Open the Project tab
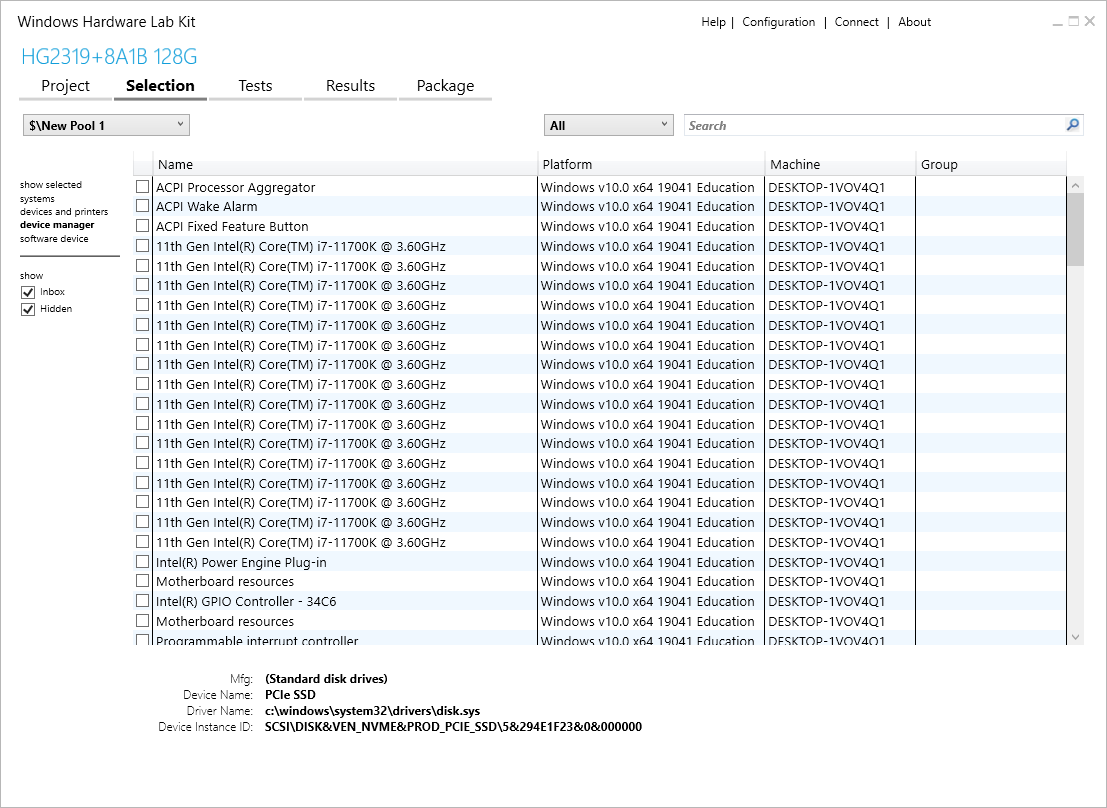 tap(66, 85)
